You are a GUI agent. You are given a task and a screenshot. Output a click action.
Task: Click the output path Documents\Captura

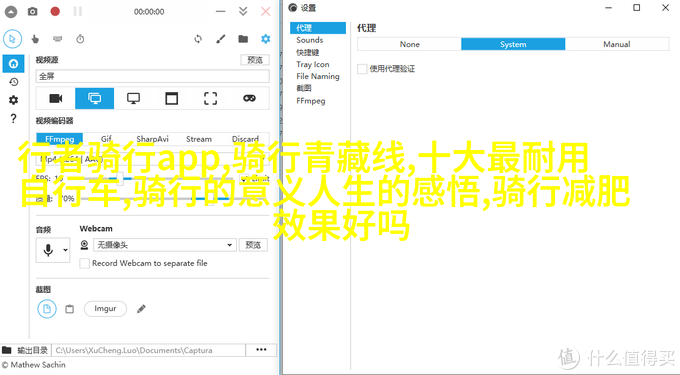pyautogui.click(x=149, y=350)
